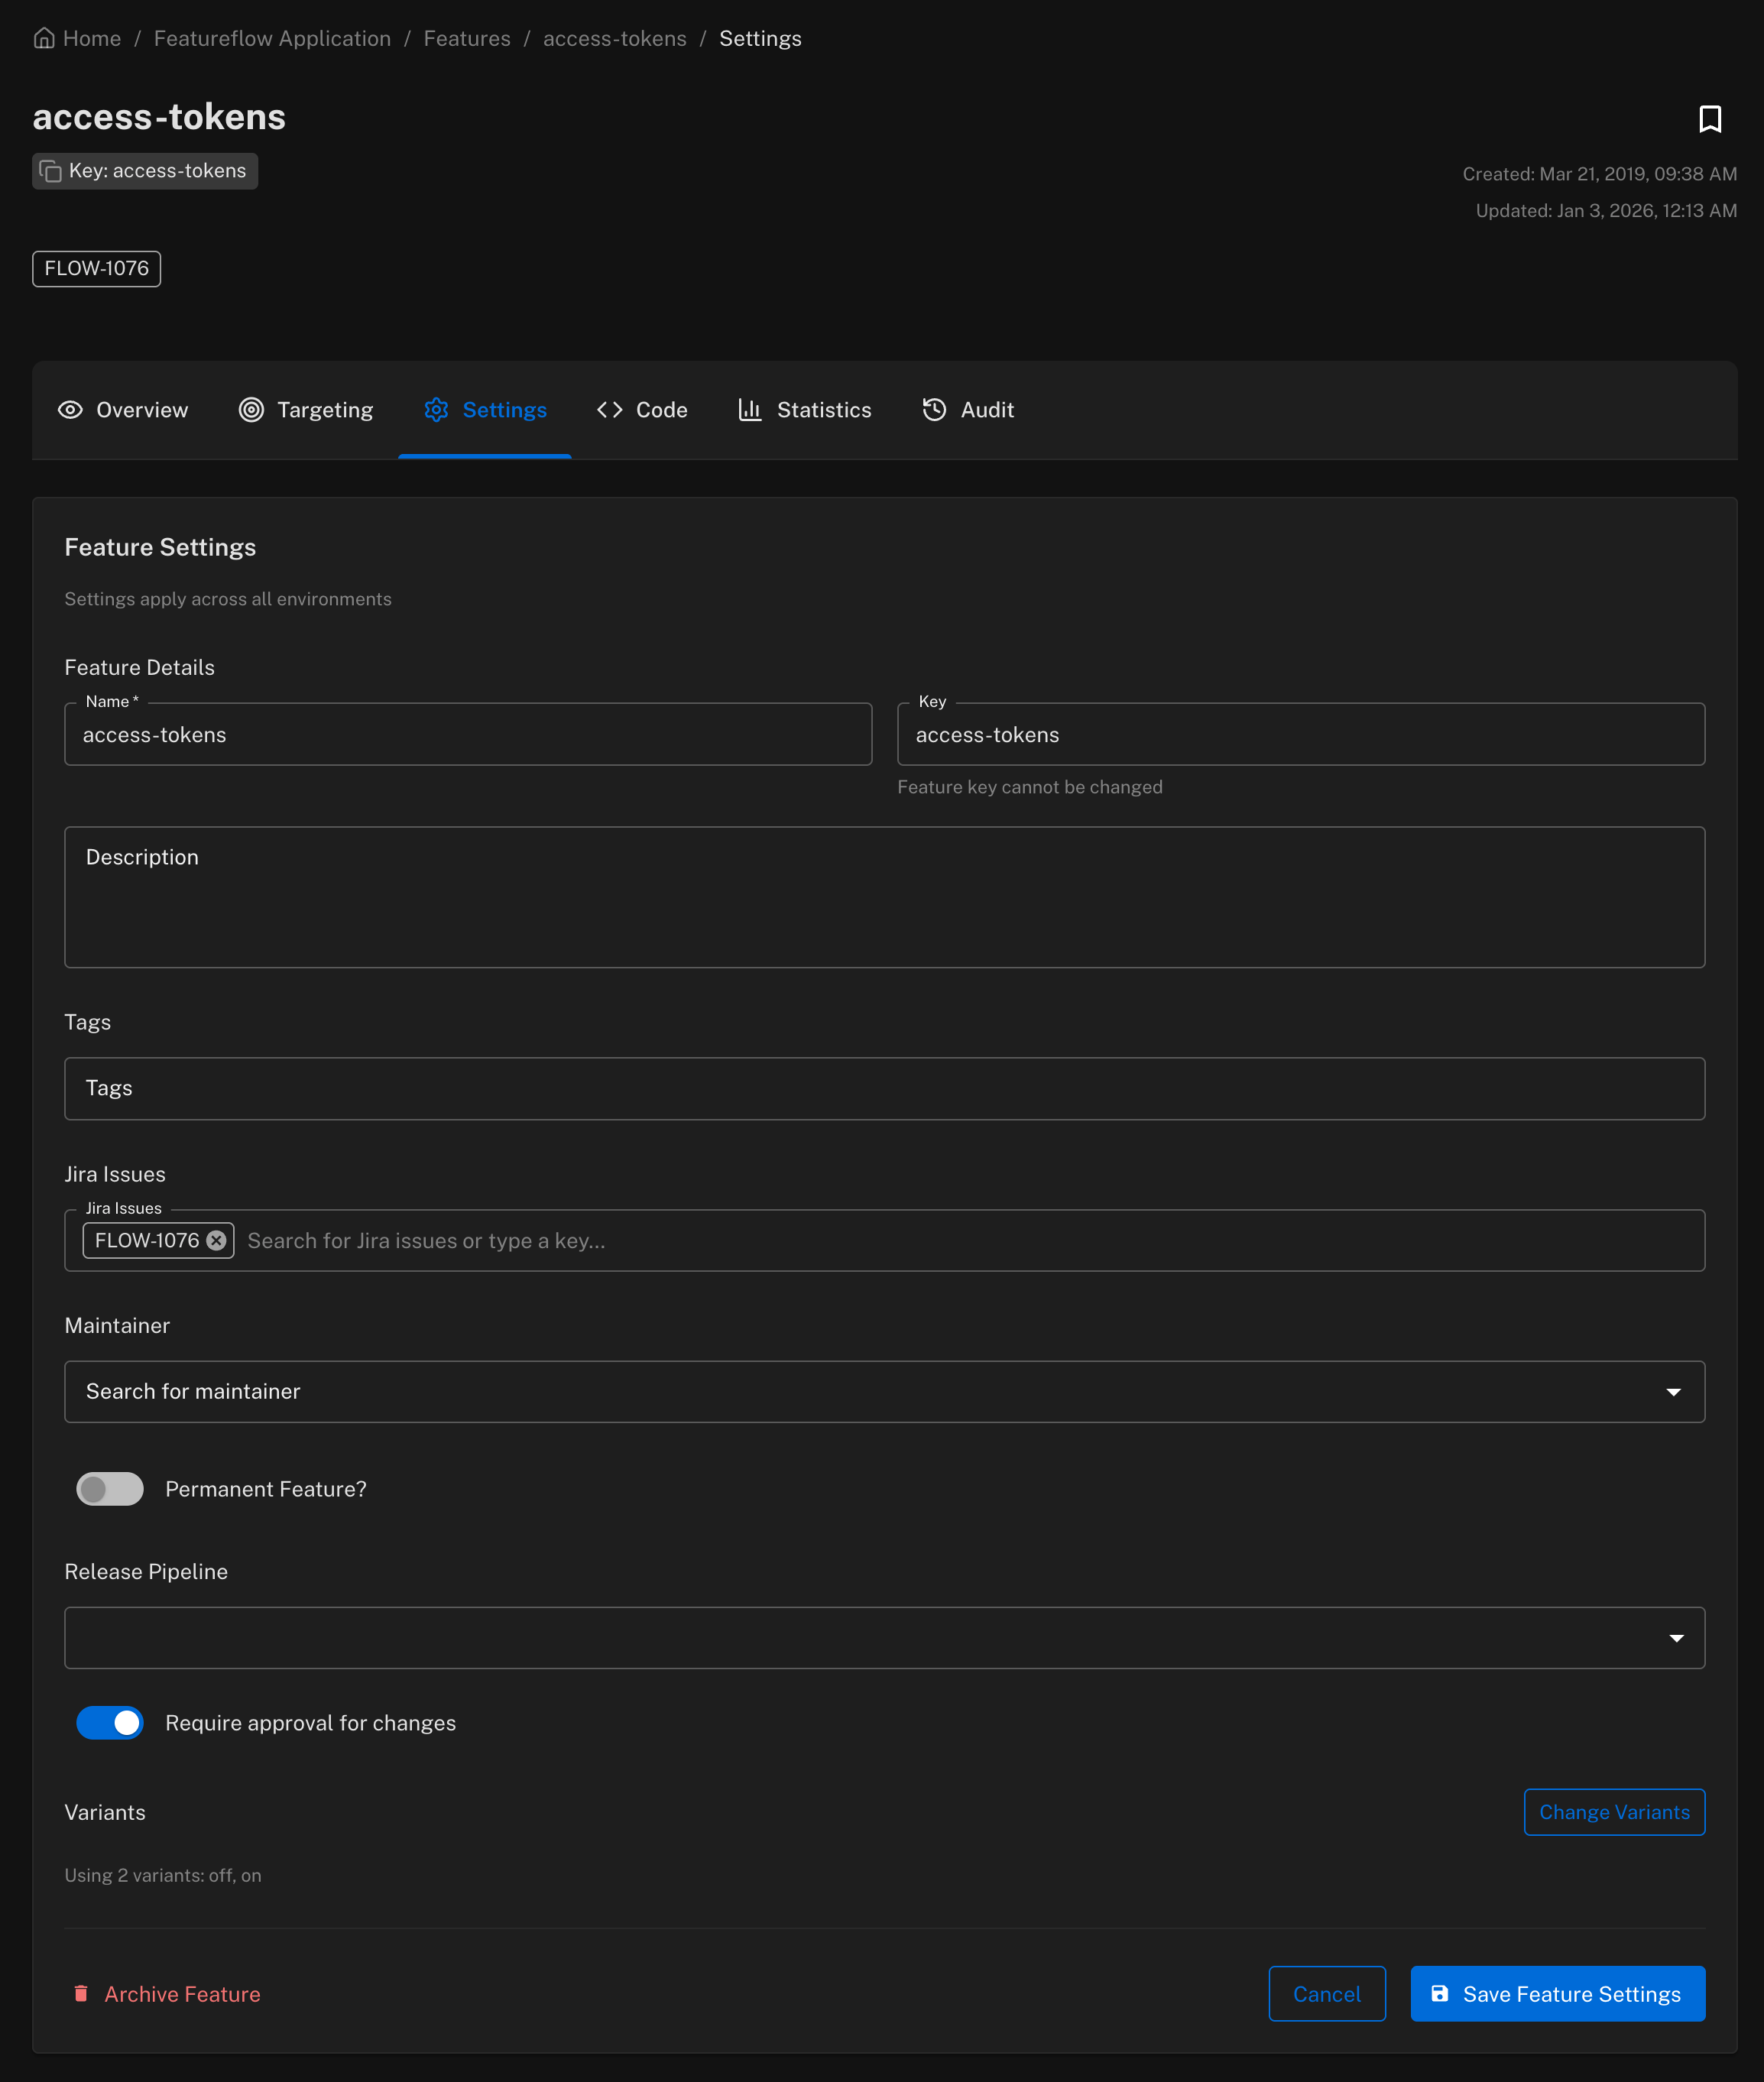Open the Audit tab
This screenshot has height=2082, width=1764.
click(x=968, y=410)
